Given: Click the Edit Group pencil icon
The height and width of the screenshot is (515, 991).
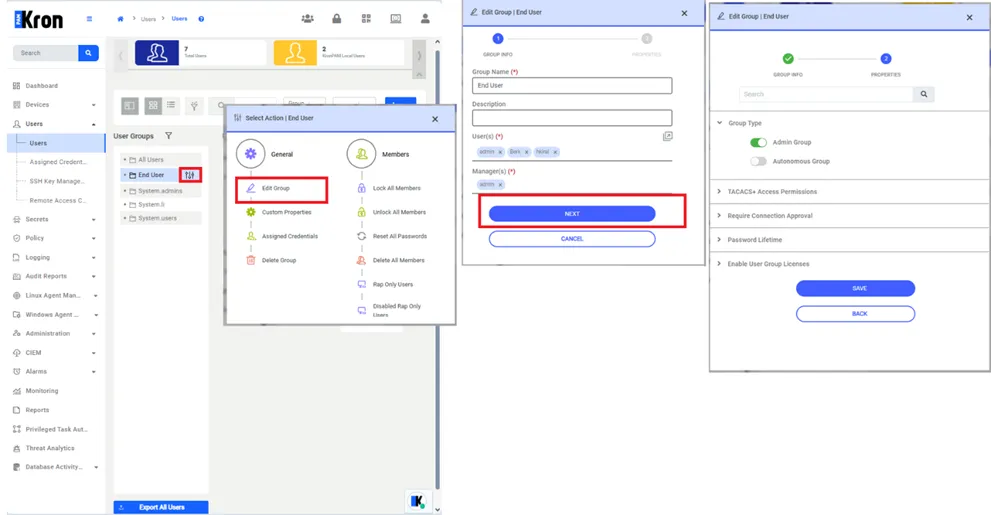Looking at the screenshot, I should (x=251, y=188).
